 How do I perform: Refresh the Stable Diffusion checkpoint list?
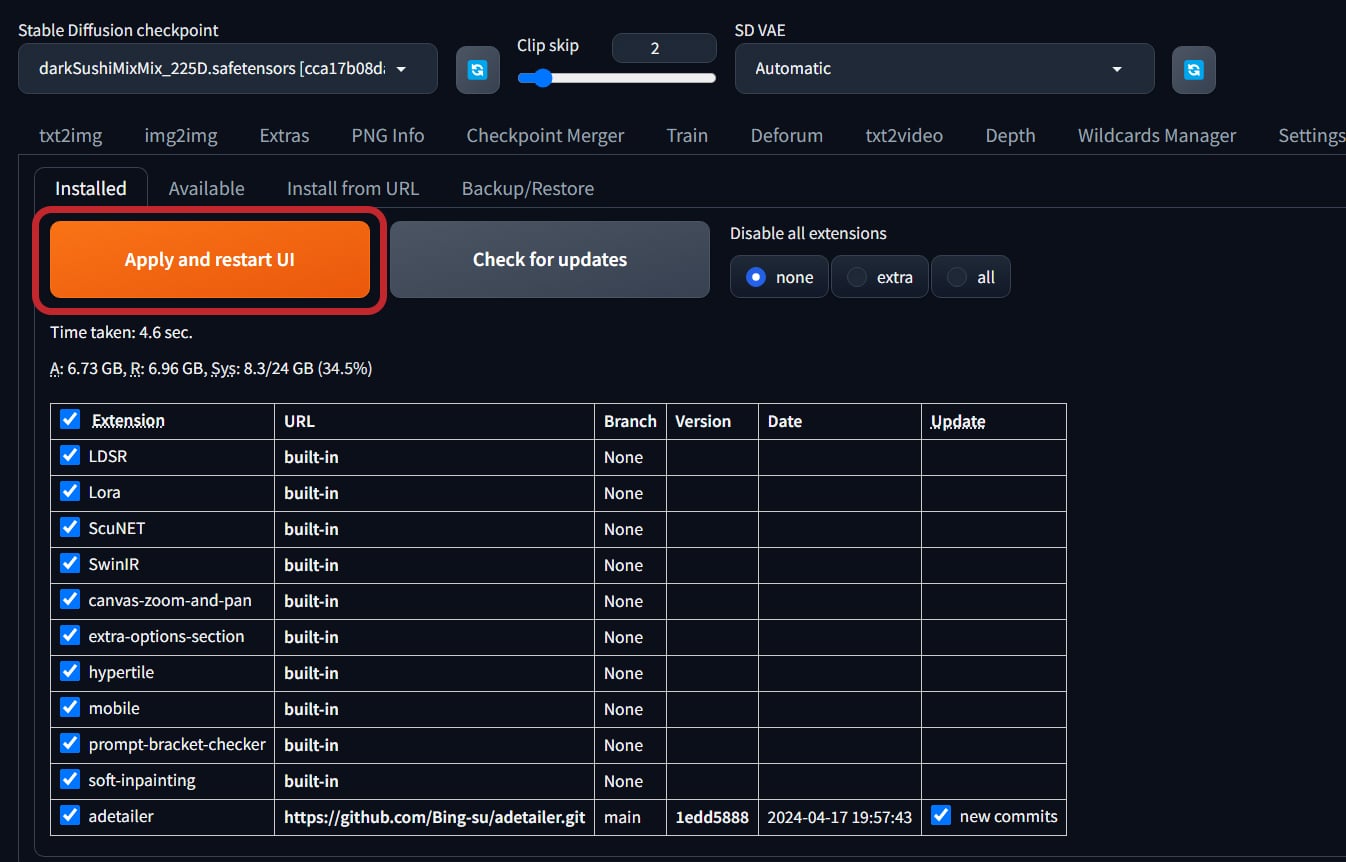(x=478, y=70)
